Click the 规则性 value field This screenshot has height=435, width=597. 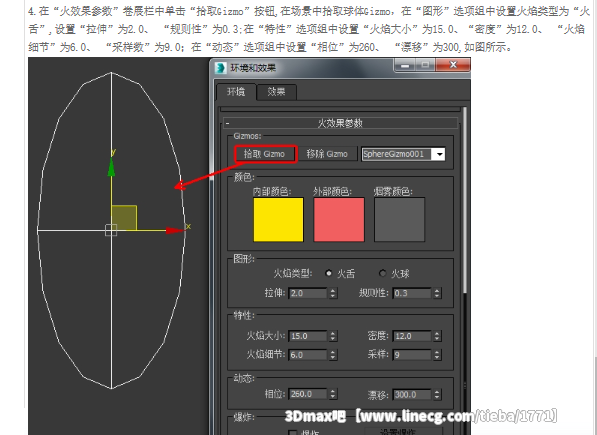pos(412,293)
